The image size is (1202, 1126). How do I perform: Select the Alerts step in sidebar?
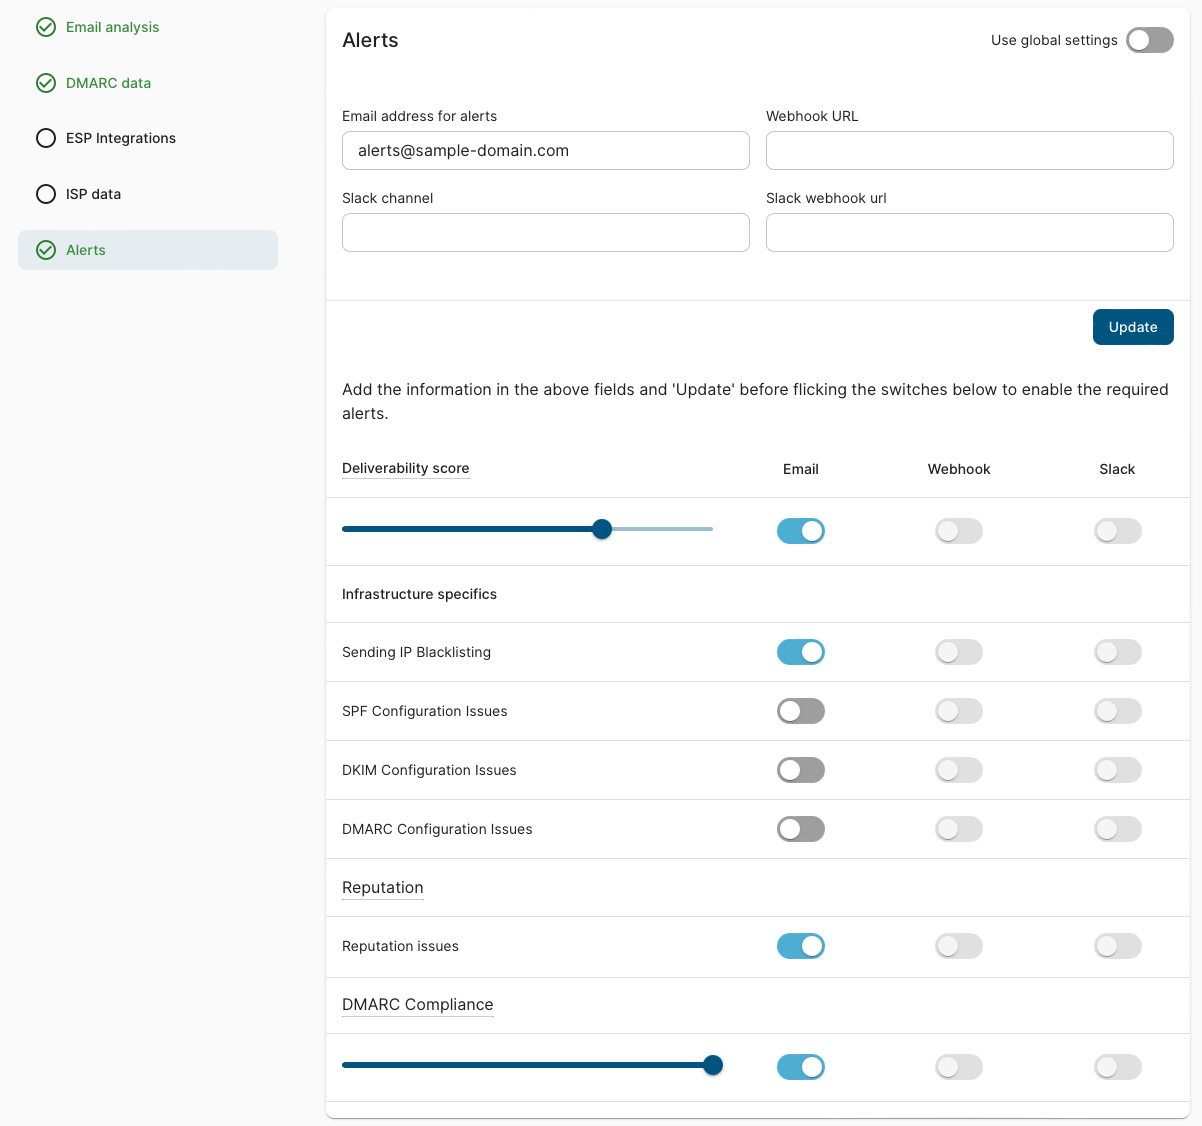tap(148, 250)
